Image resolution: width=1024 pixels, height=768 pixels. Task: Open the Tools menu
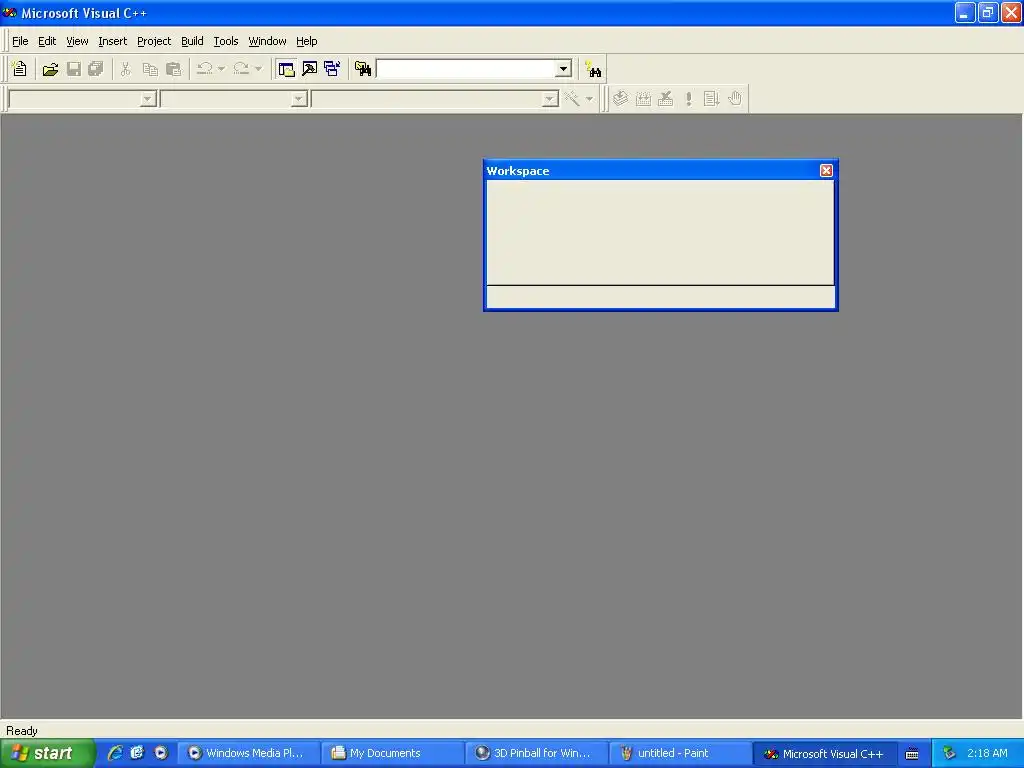(x=226, y=41)
